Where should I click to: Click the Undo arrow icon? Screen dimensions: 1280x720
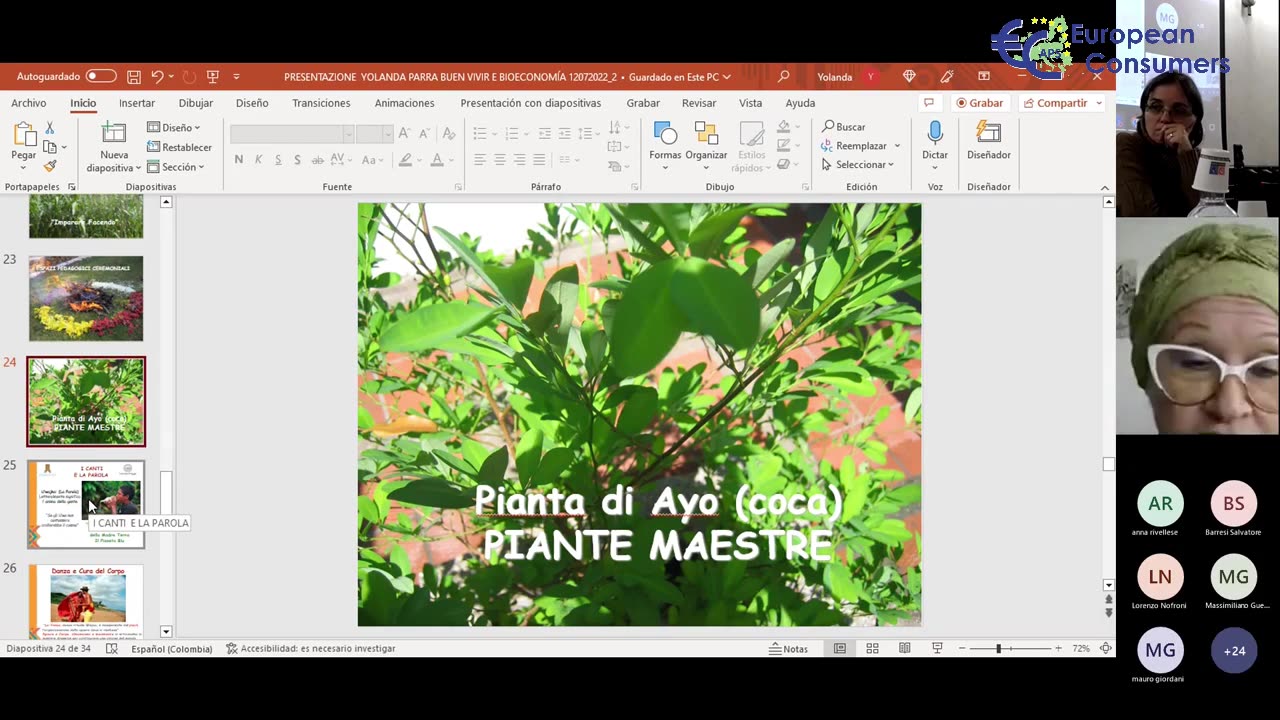click(157, 76)
